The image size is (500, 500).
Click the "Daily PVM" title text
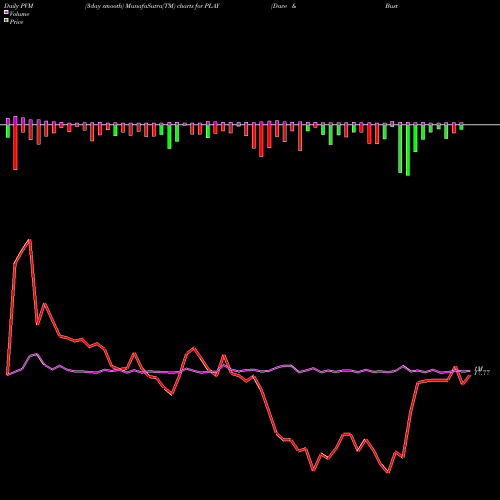pyautogui.click(x=19, y=6)
